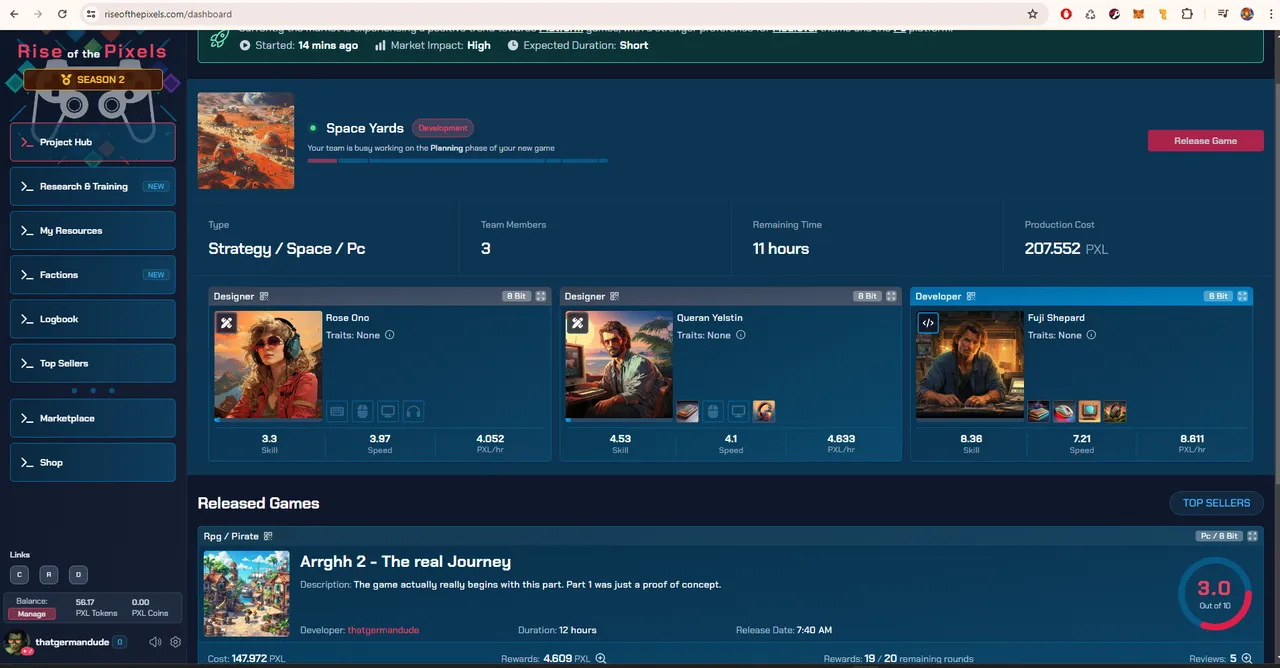Select Fuji Shepard's equipped headset item
The image size is (1280, 668).
[x=1115, y=411]
